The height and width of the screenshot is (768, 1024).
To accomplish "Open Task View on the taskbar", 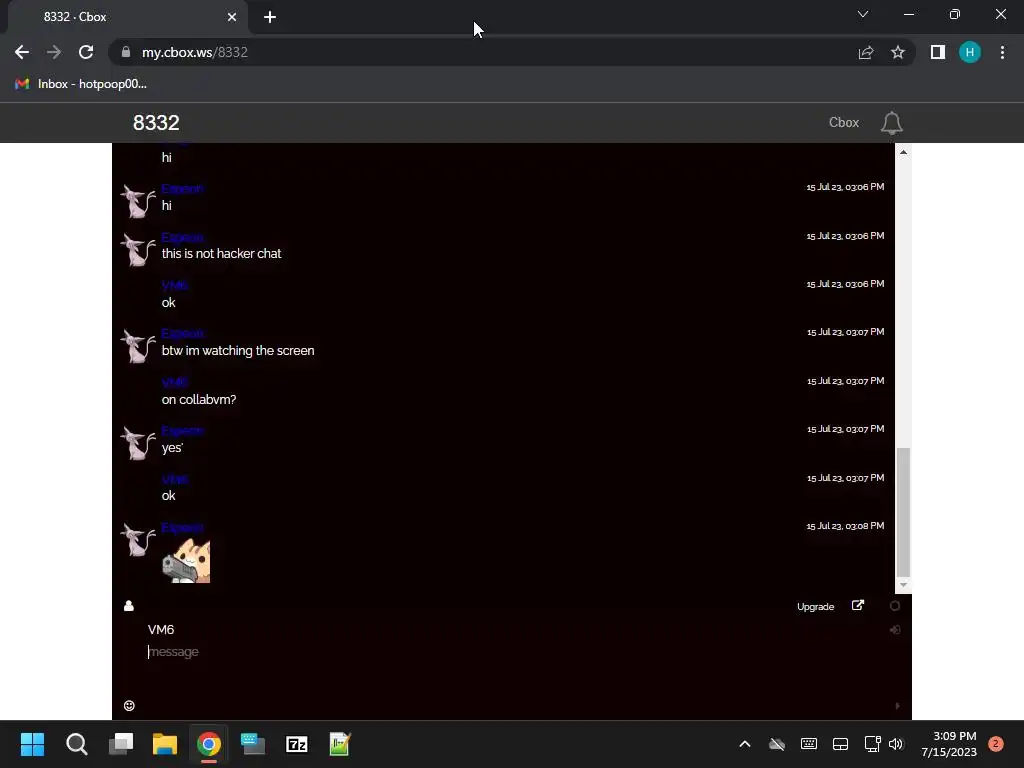I will (121, 744).
